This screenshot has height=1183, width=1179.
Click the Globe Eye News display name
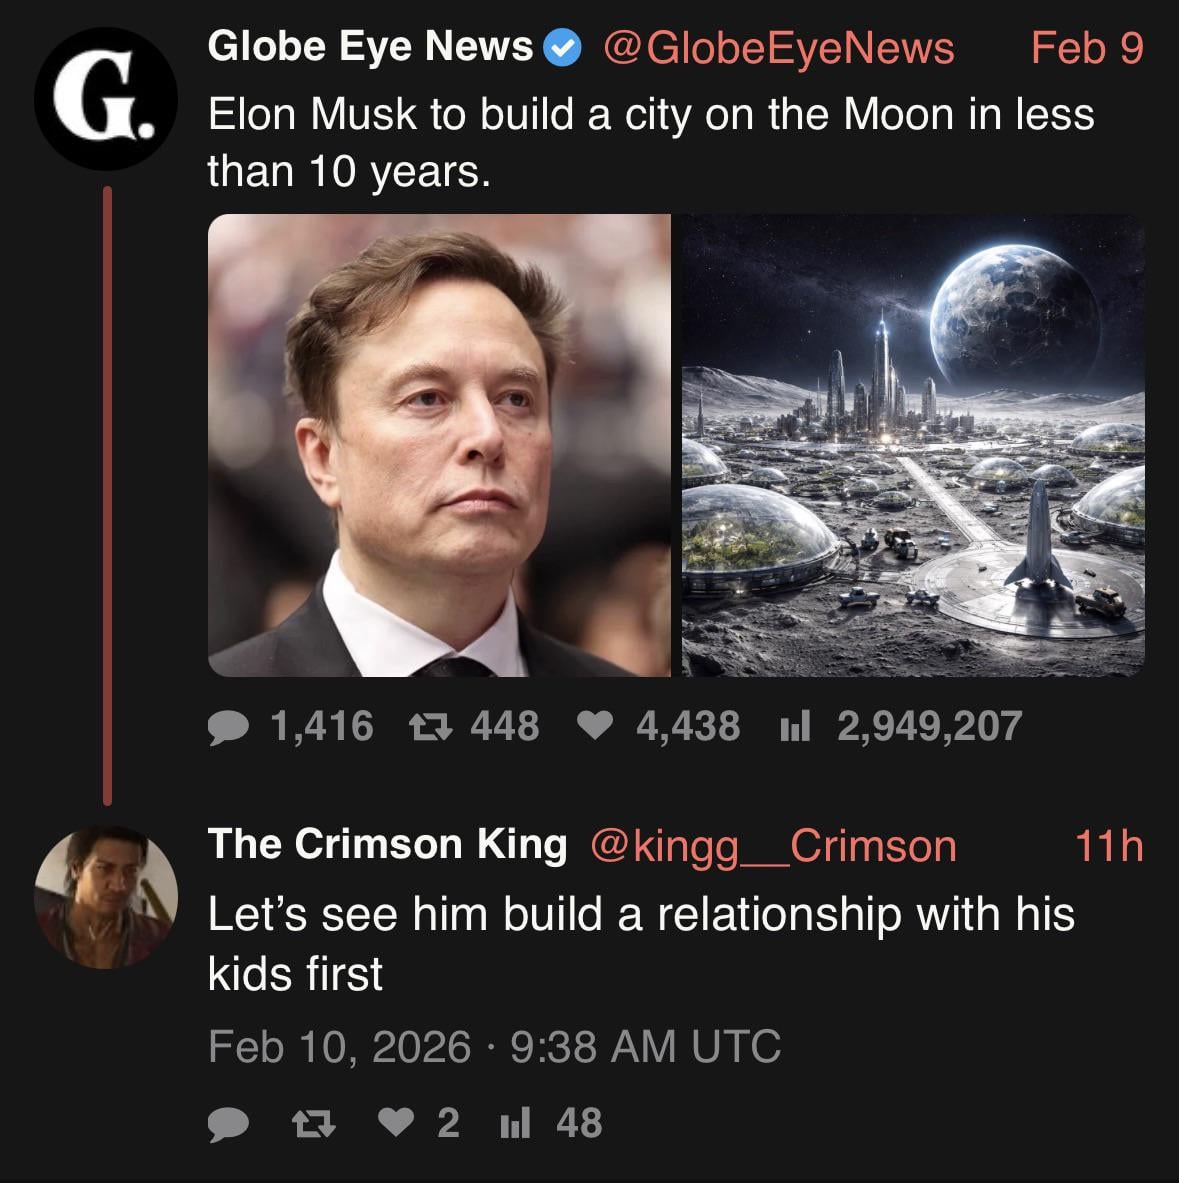pyautogui.click(x=370, y=47)
